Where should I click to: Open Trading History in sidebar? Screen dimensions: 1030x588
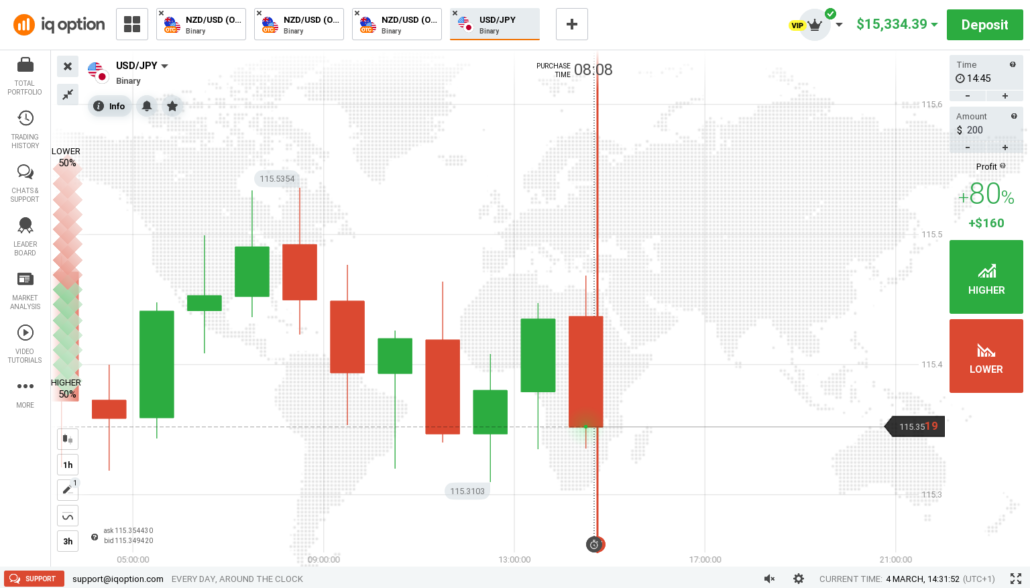[x=25, y=119]
